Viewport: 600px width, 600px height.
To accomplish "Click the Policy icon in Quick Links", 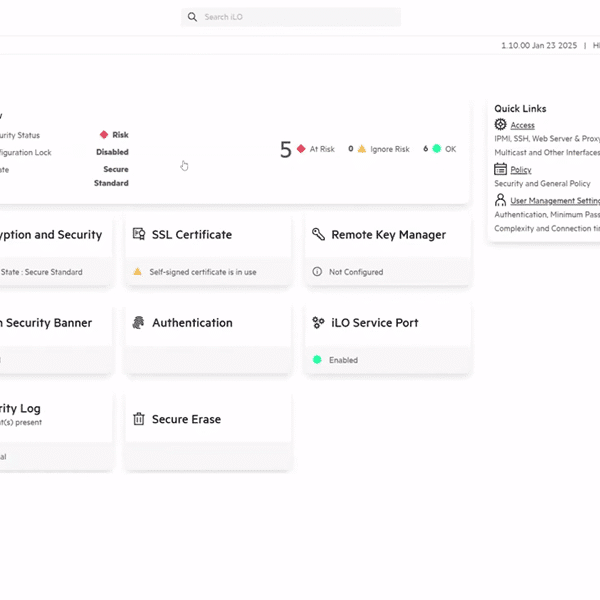I will point(501,170).
